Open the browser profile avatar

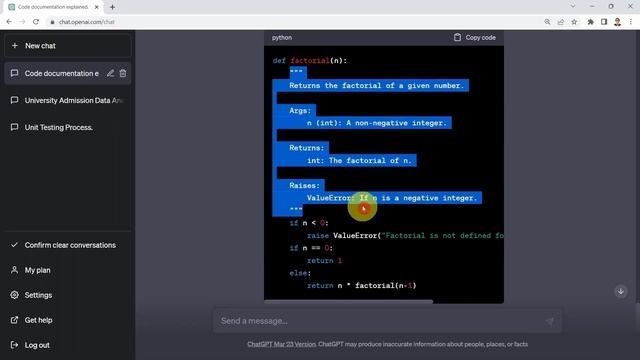tap(618, 22)
